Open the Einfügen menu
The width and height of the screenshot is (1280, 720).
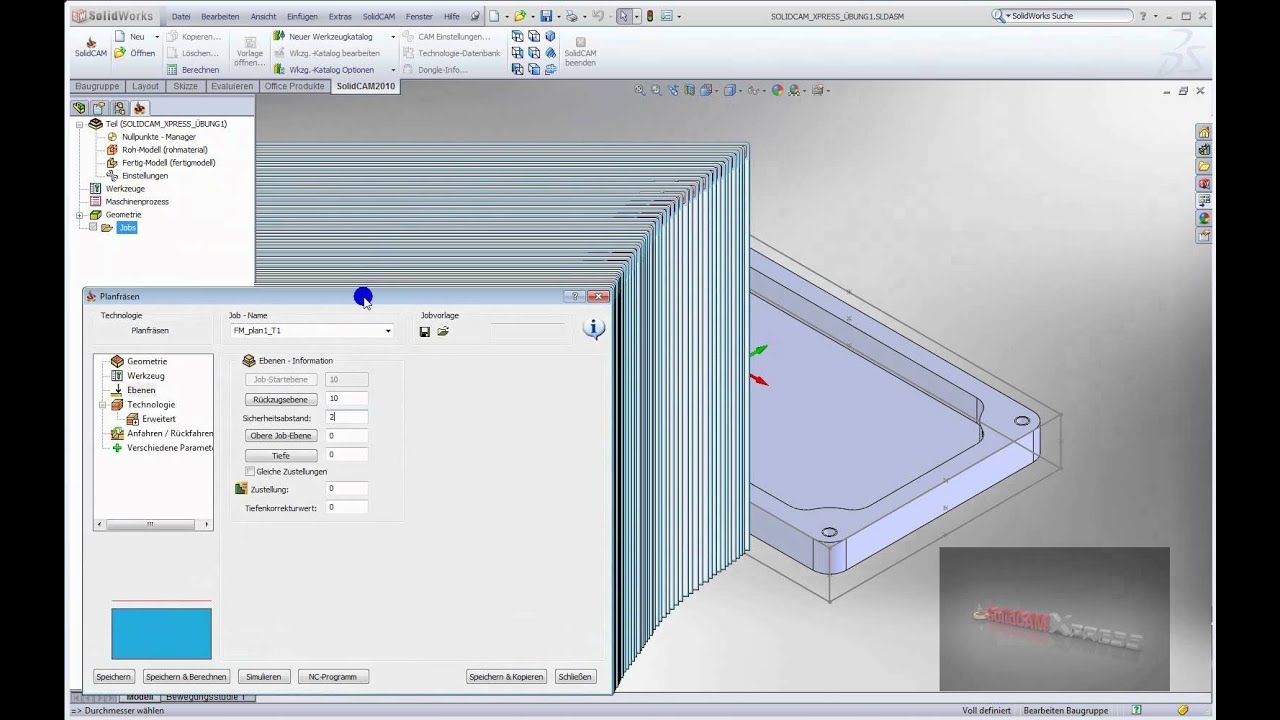pos(302,17)
